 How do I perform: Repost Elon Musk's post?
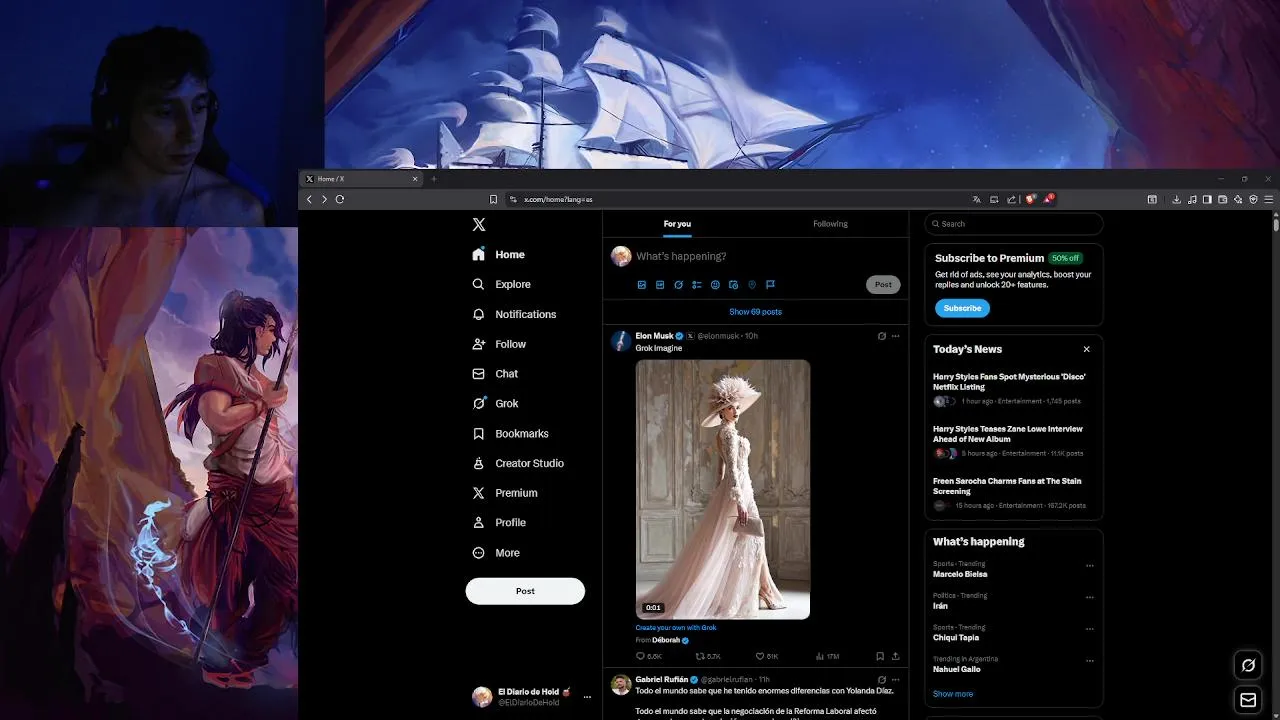(708, 657)
